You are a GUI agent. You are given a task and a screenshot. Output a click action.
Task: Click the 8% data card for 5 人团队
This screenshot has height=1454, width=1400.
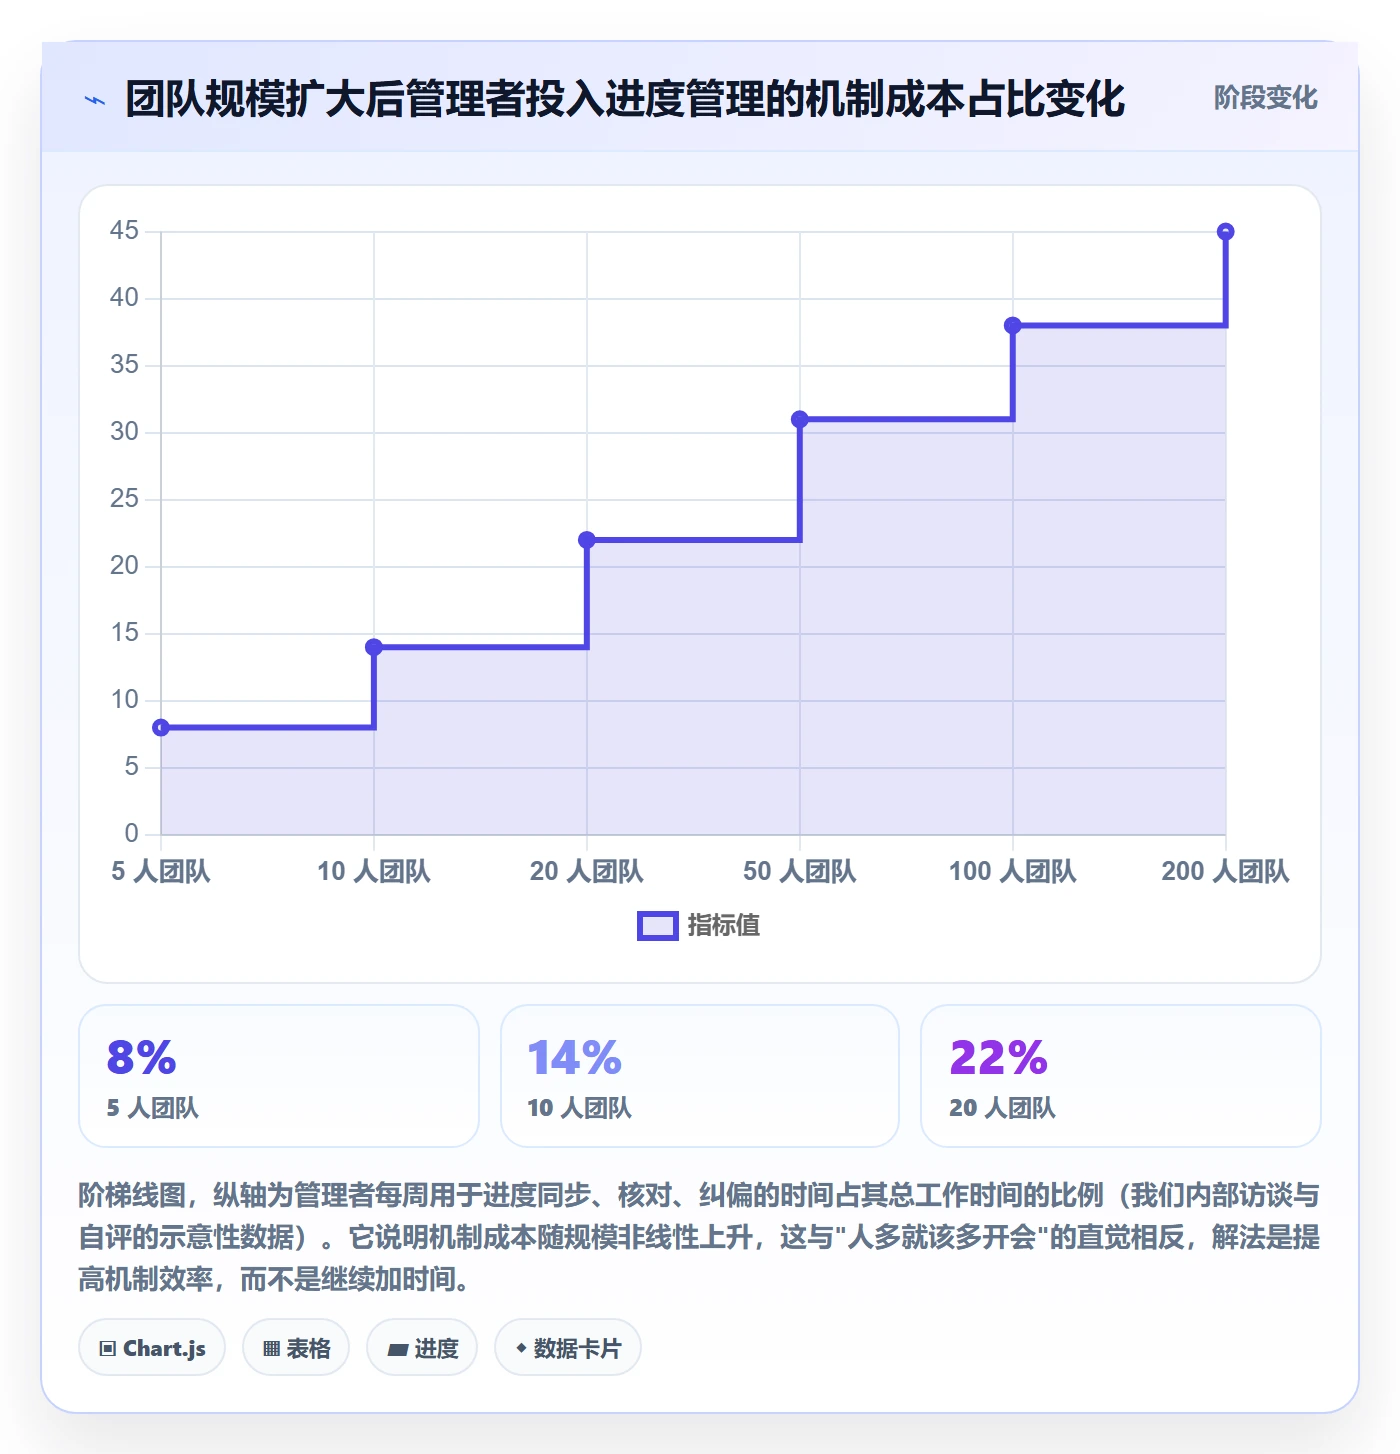coord(279,1076)
